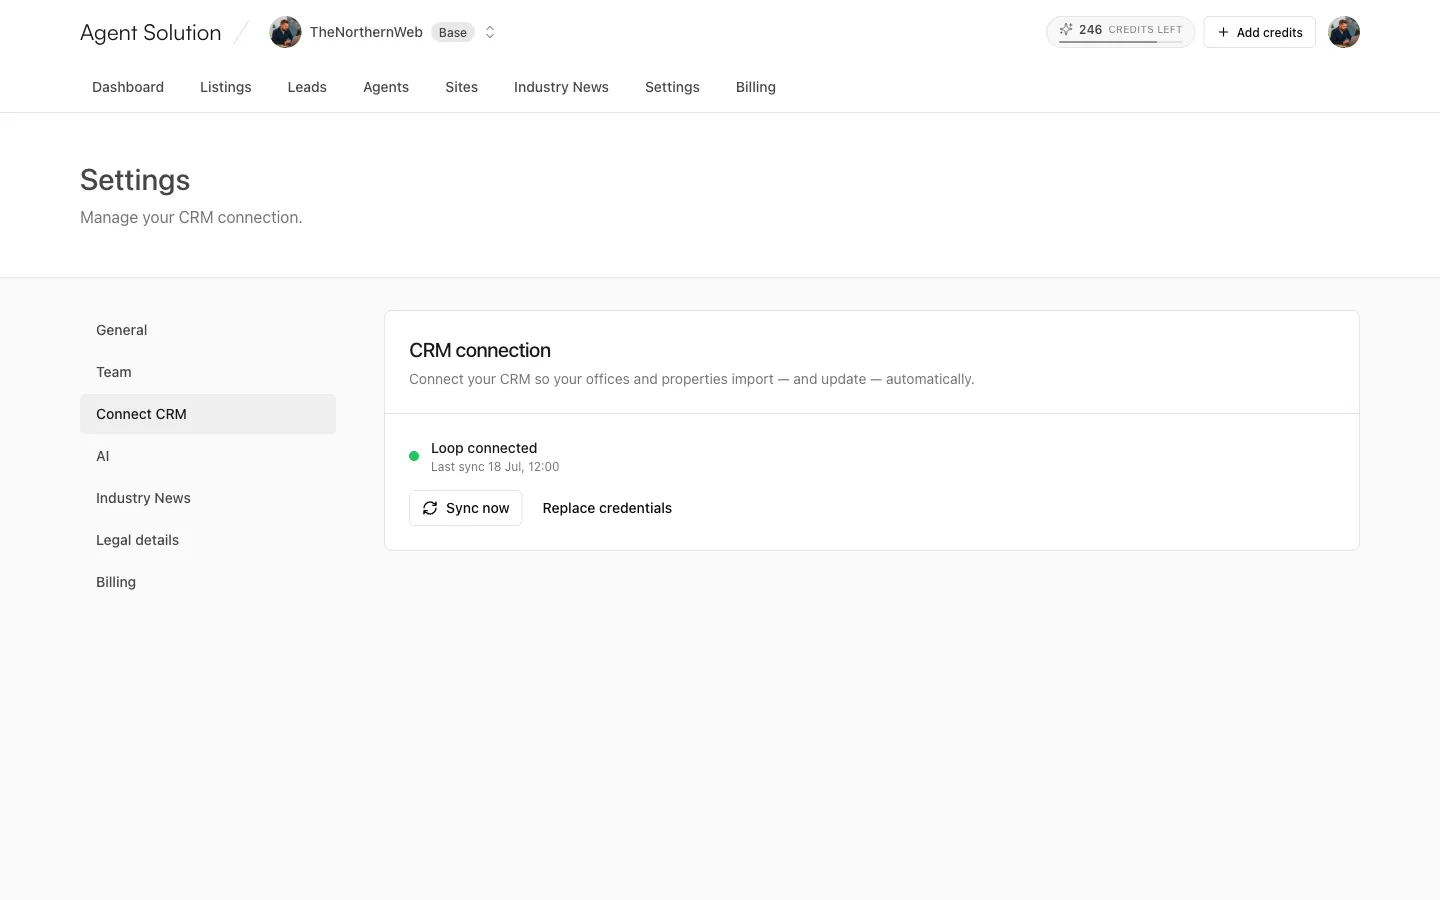View the 246 credits left indicator
1440x900 pixels.
pyautogui.click(x=1120, y=32)
